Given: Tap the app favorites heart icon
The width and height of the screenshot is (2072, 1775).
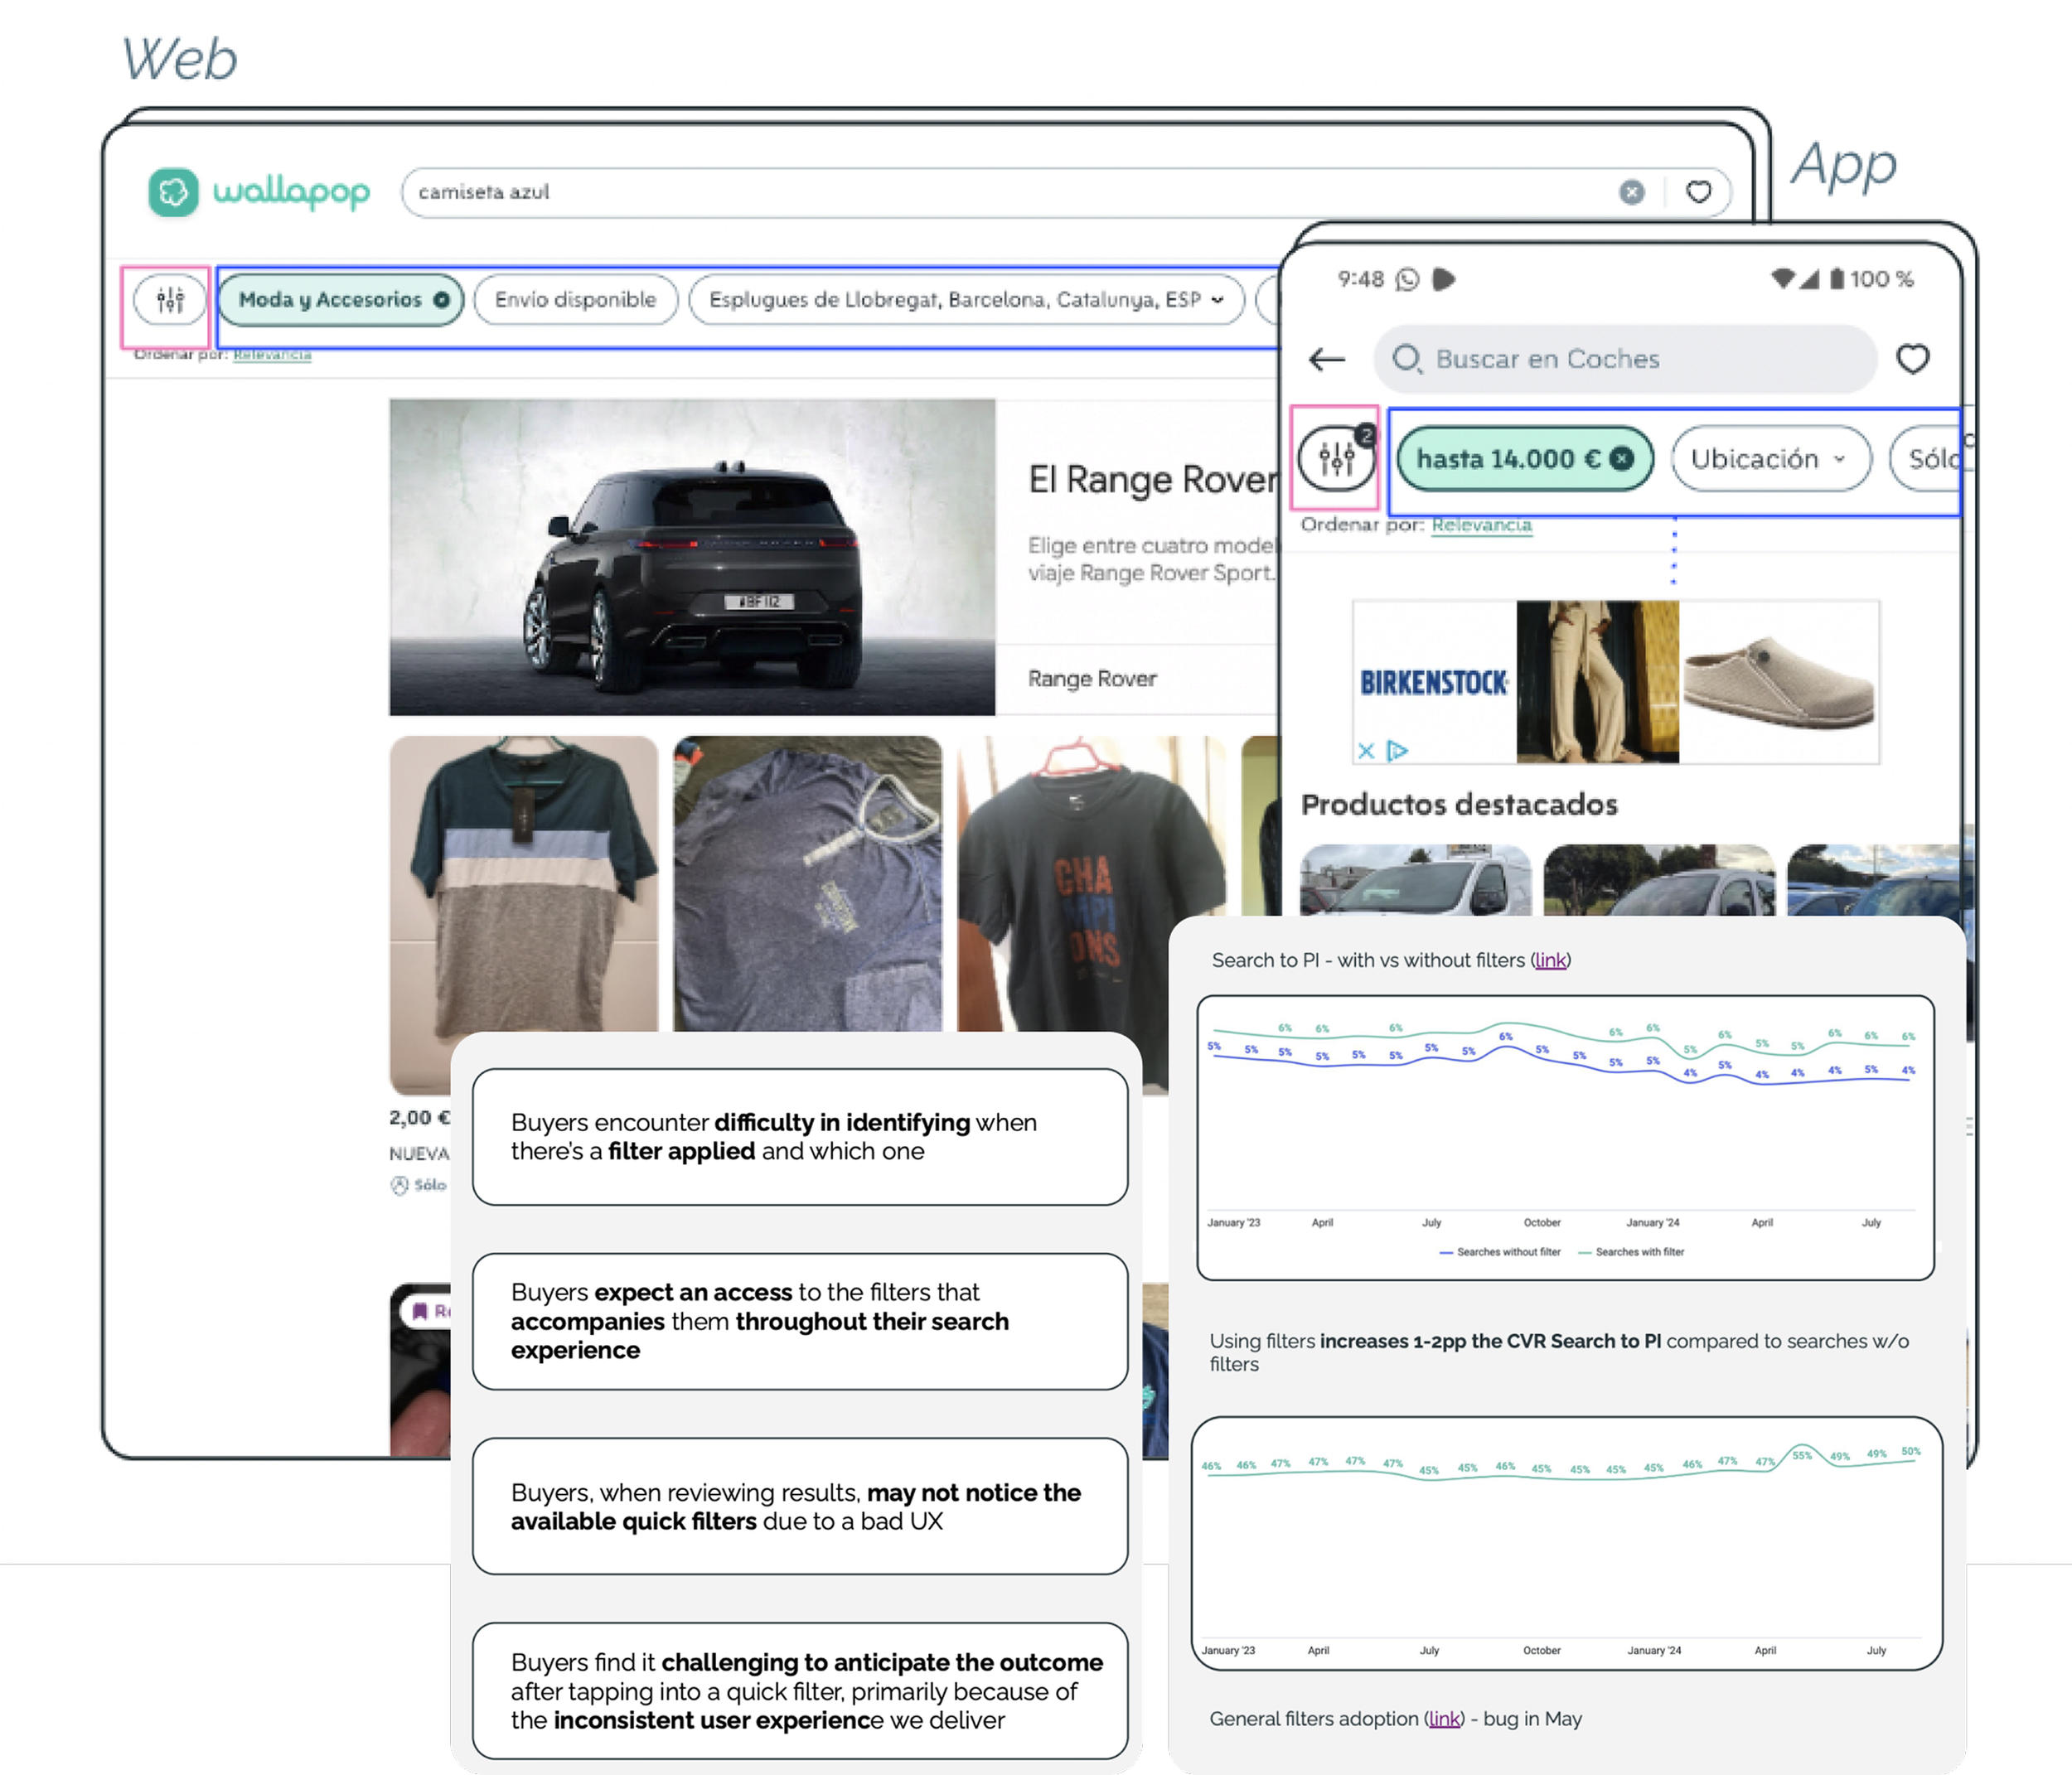Looking at the screenshot, I should tap(1912, 359).
